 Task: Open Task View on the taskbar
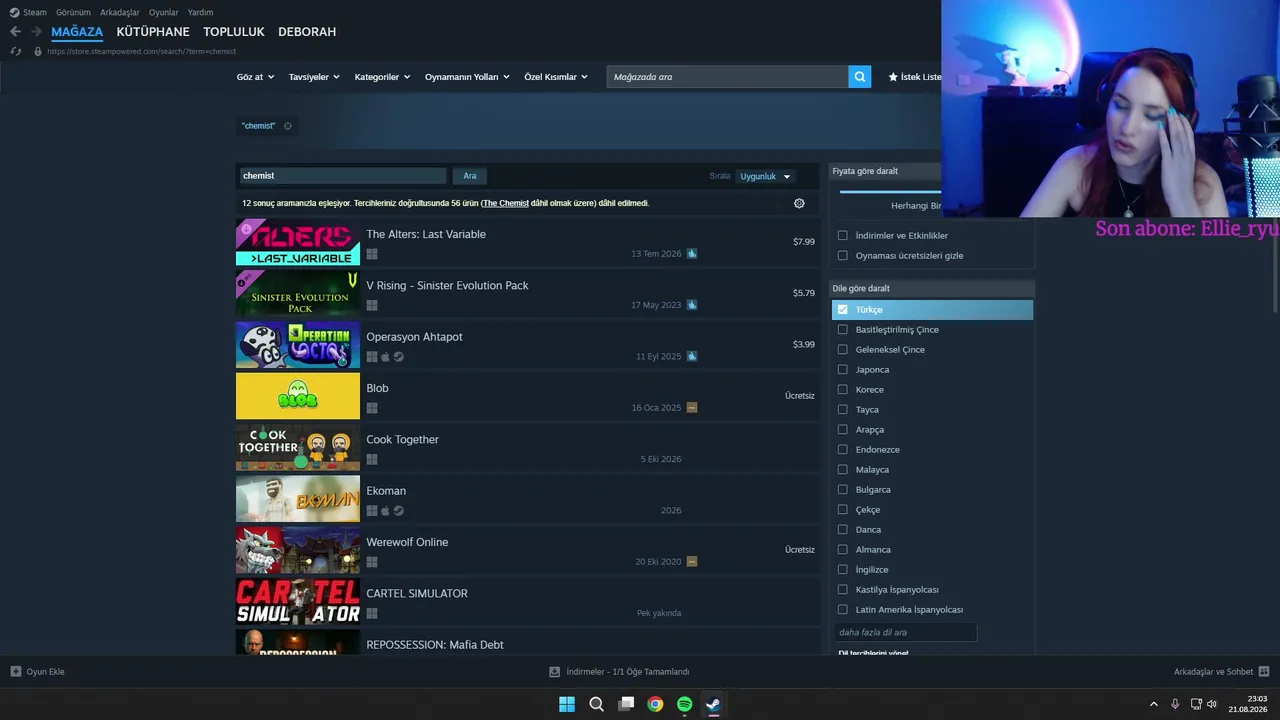pos(626,704)
